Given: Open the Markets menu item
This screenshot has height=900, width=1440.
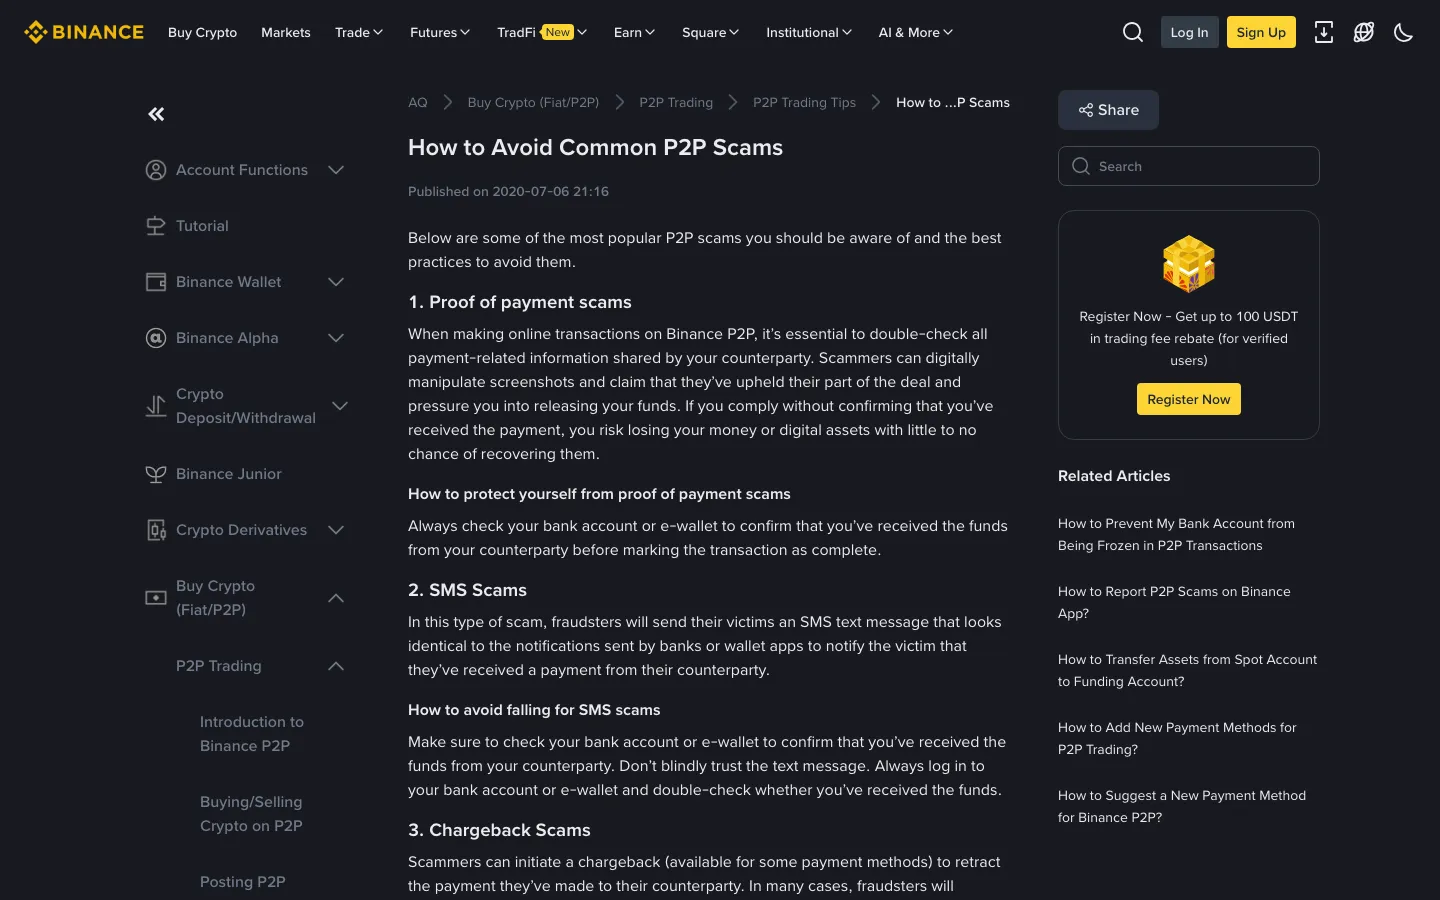Looking at the screenshot, I should (286, 32).
